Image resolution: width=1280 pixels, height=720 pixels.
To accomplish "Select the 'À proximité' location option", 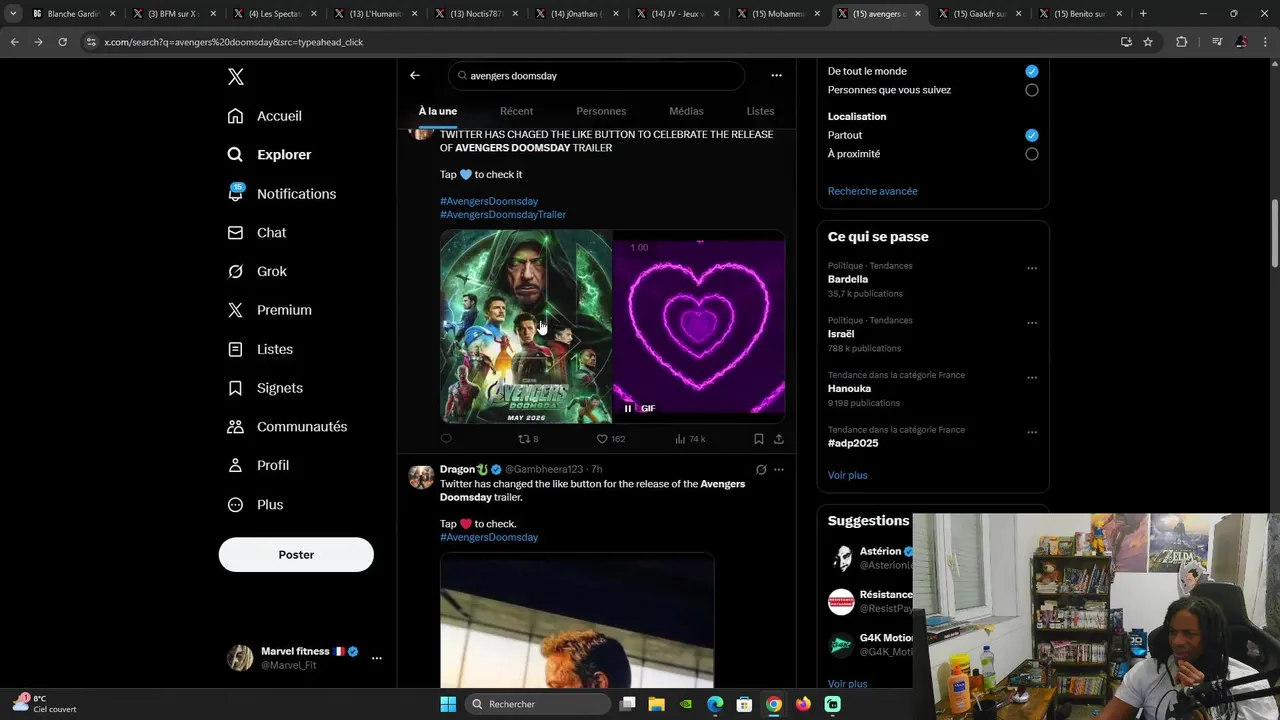I will 1031,154.
